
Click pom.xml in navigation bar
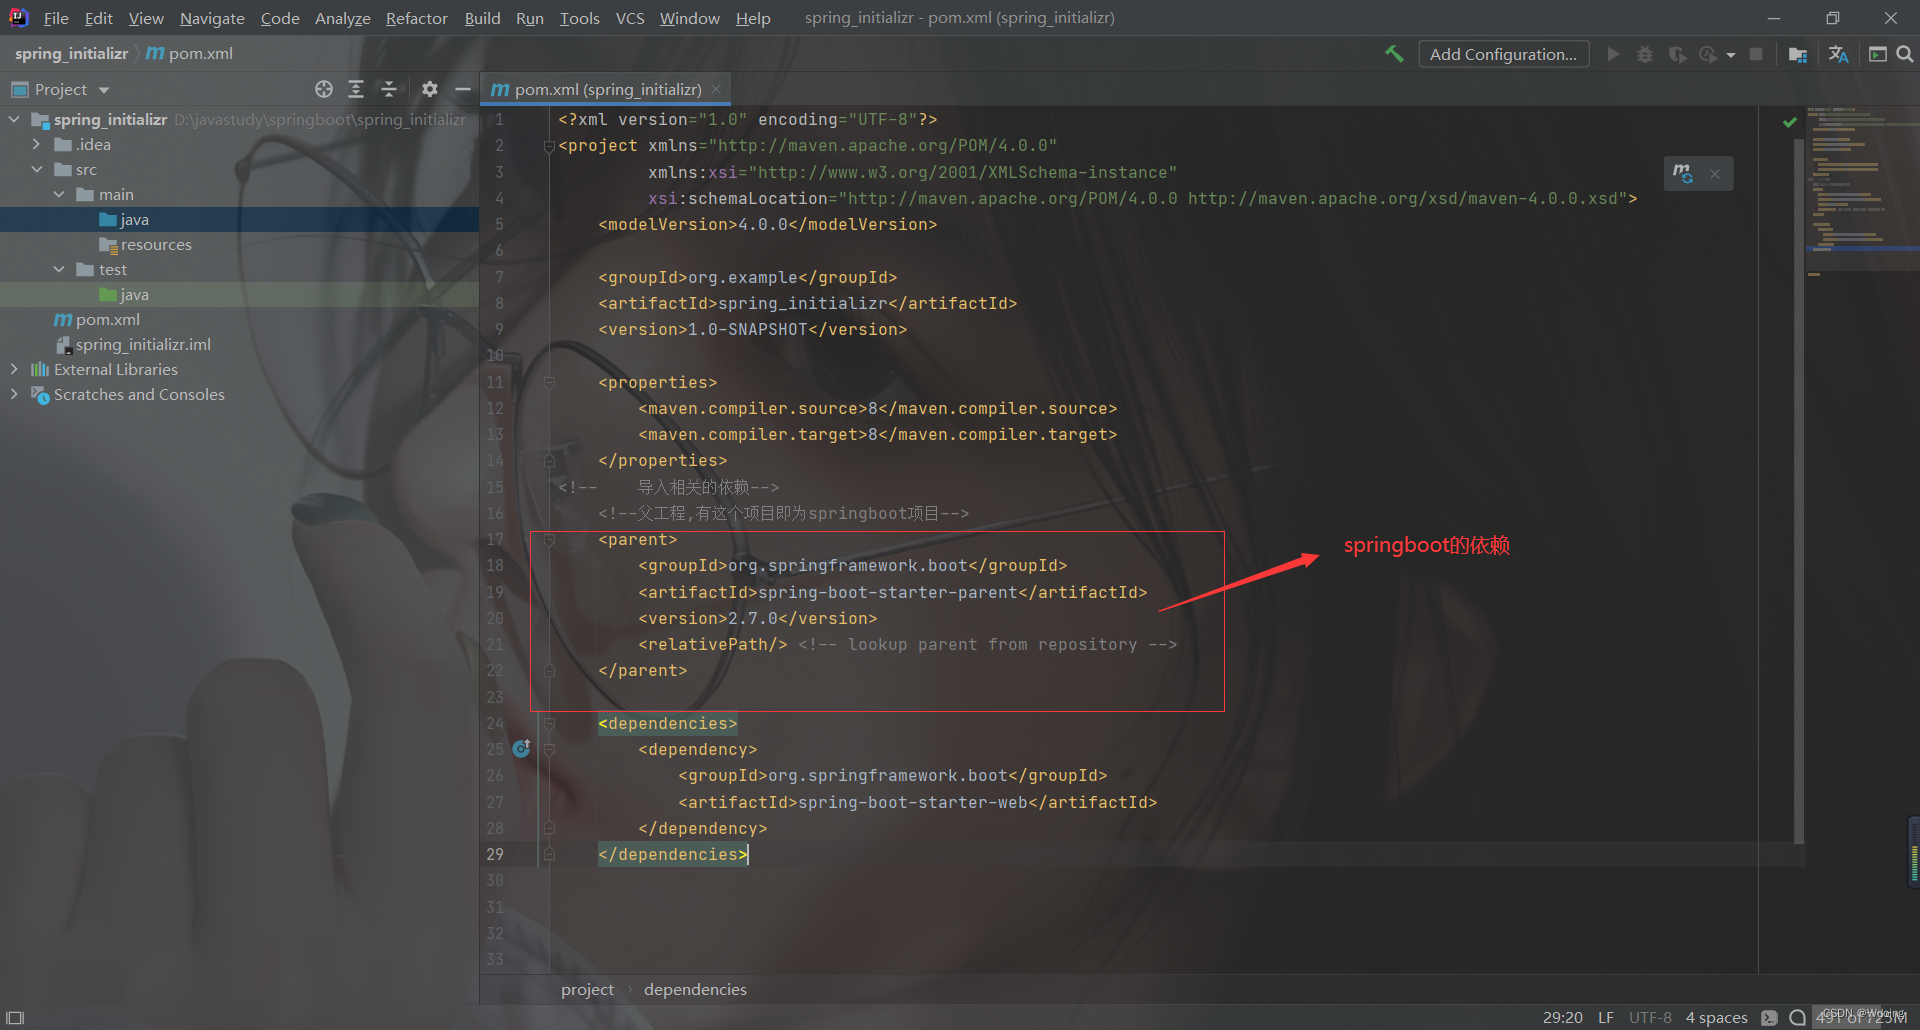tap(190, 53)
